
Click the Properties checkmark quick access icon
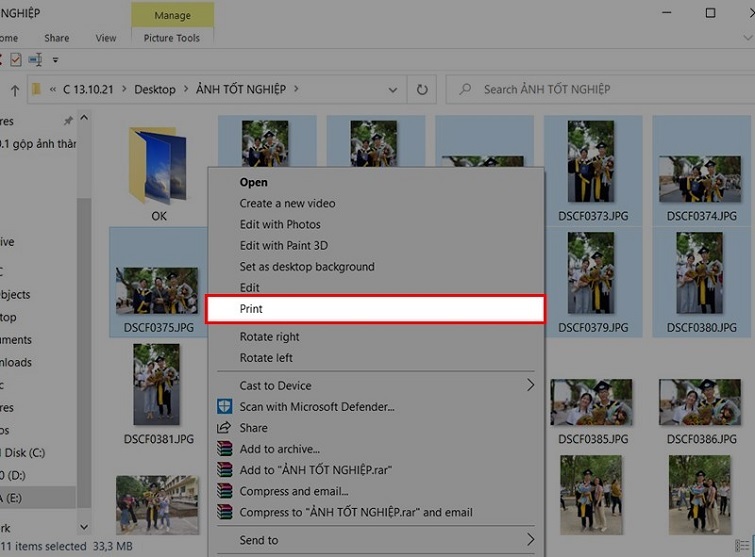pos(15,60)
